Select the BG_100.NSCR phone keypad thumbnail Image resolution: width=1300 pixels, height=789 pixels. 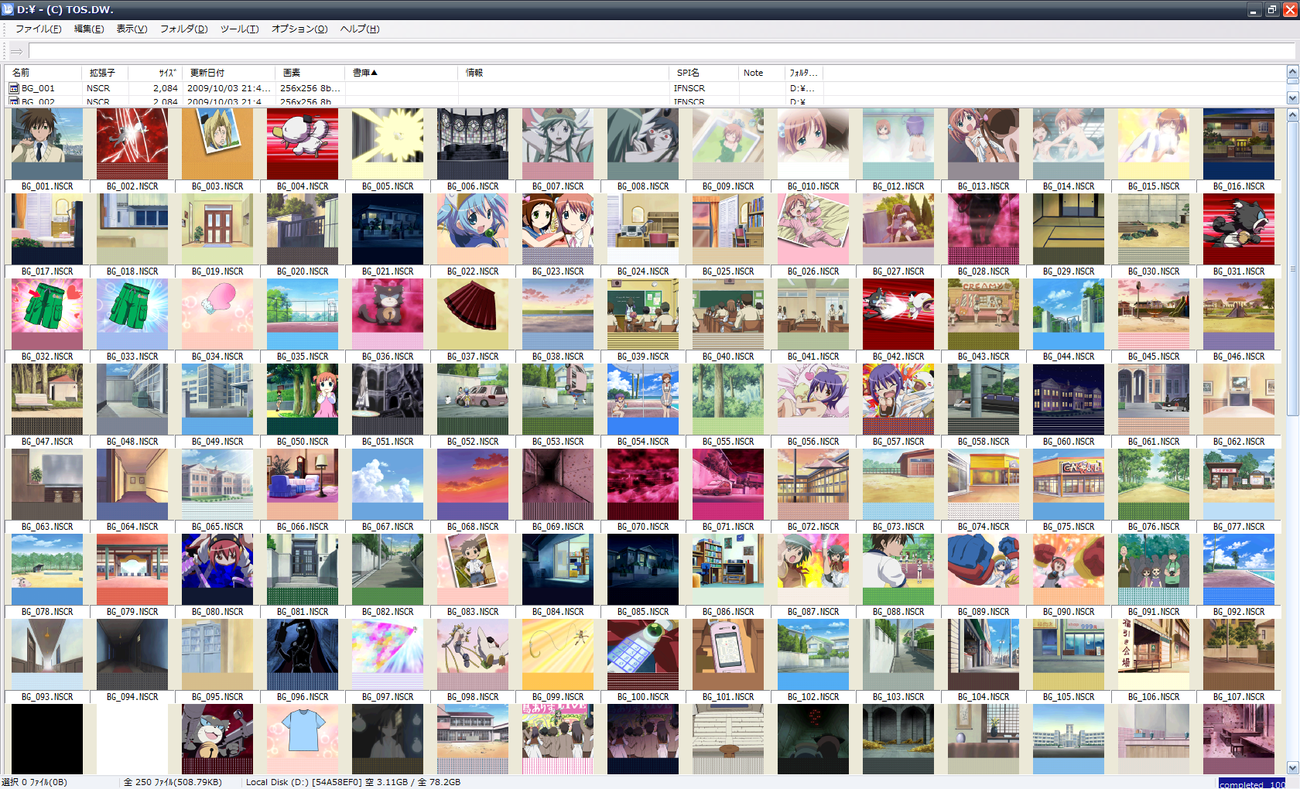[x=643, y=654]
